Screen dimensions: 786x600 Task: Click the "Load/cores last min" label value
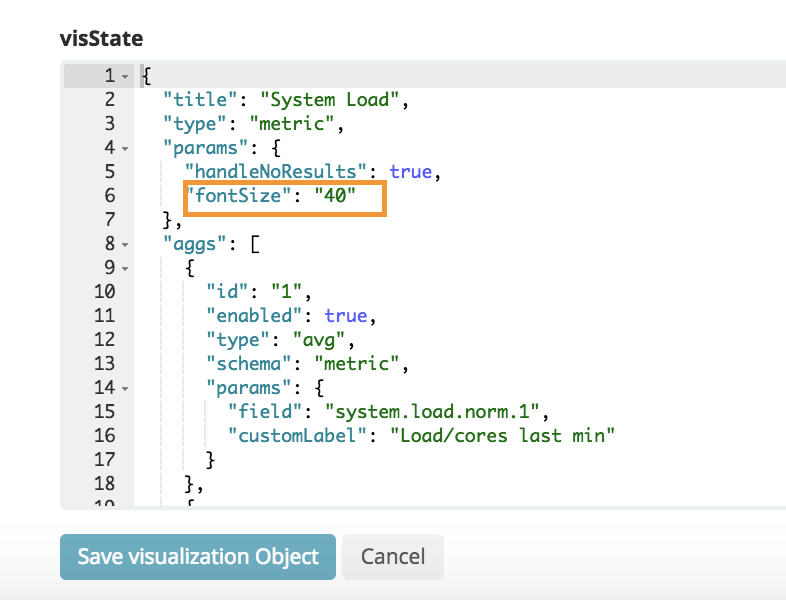(502, 436)
